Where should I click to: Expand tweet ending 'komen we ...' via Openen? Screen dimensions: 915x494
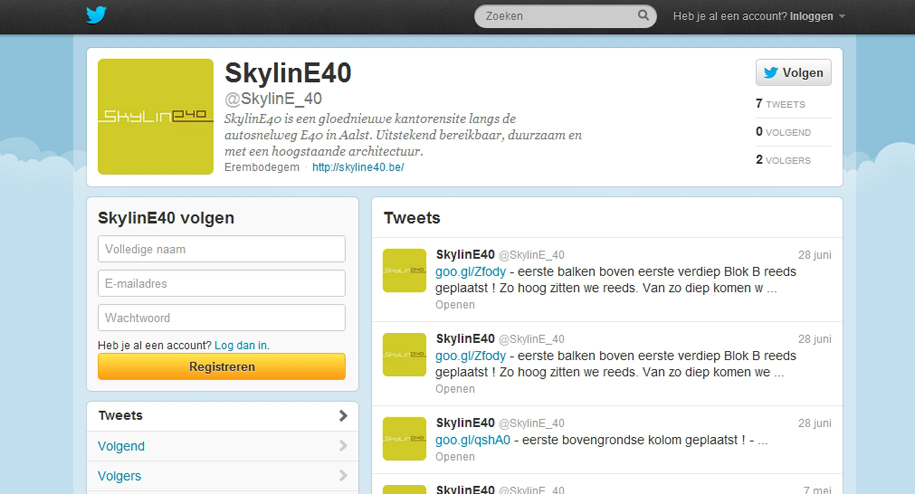tap(455, 388)
